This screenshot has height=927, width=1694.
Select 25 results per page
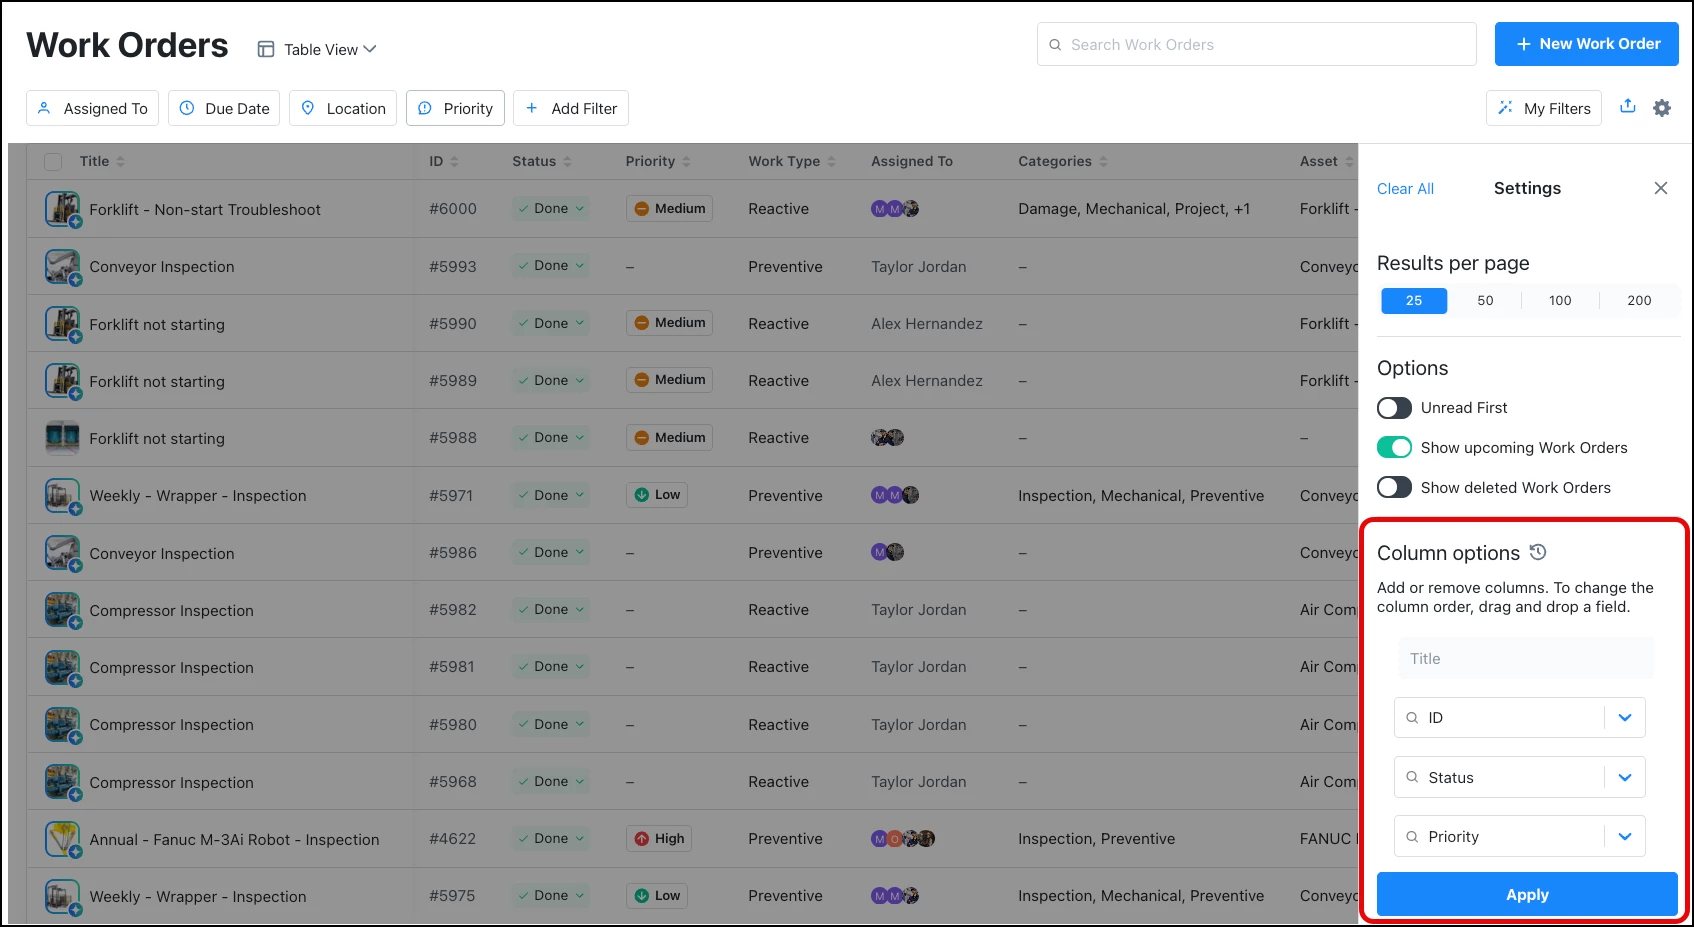coord(1414,301)
